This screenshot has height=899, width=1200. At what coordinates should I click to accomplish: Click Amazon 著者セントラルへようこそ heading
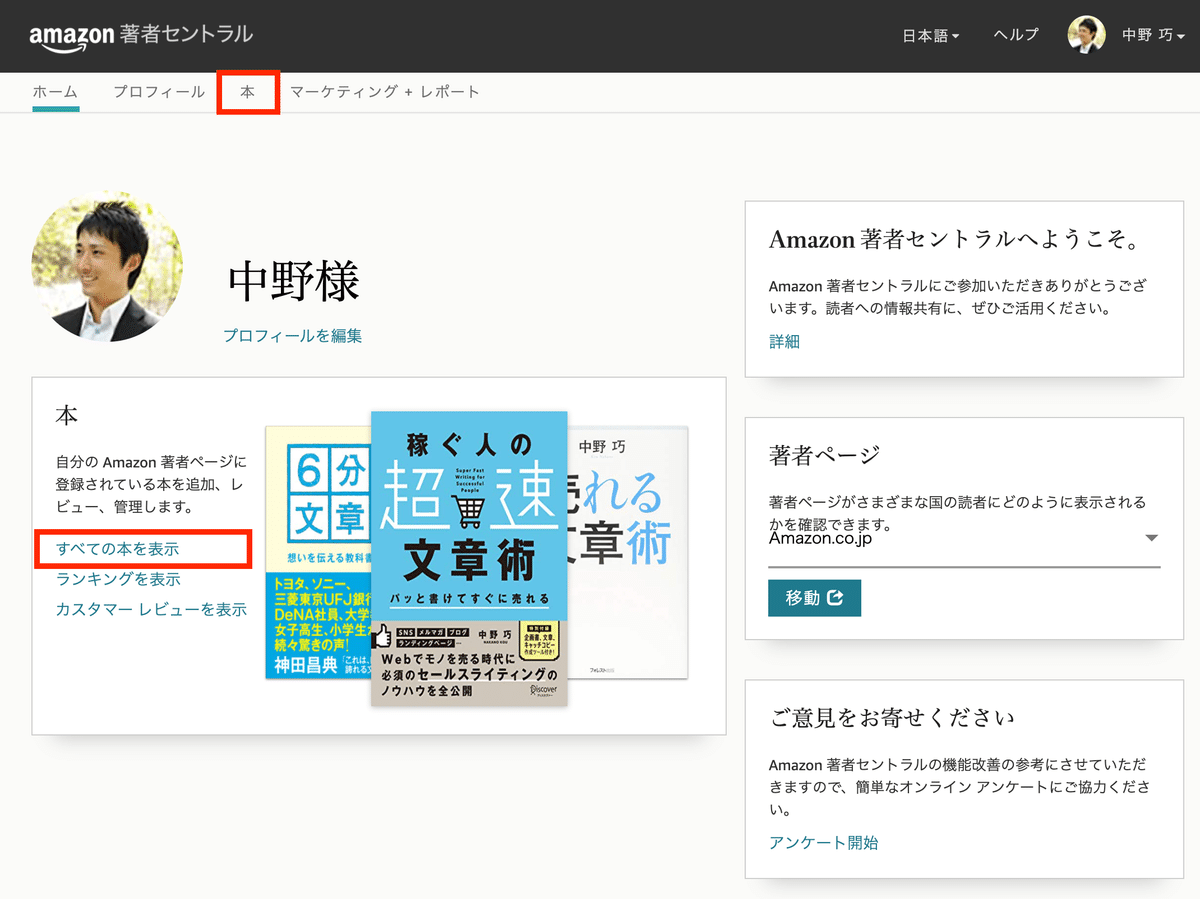point(956,240)
